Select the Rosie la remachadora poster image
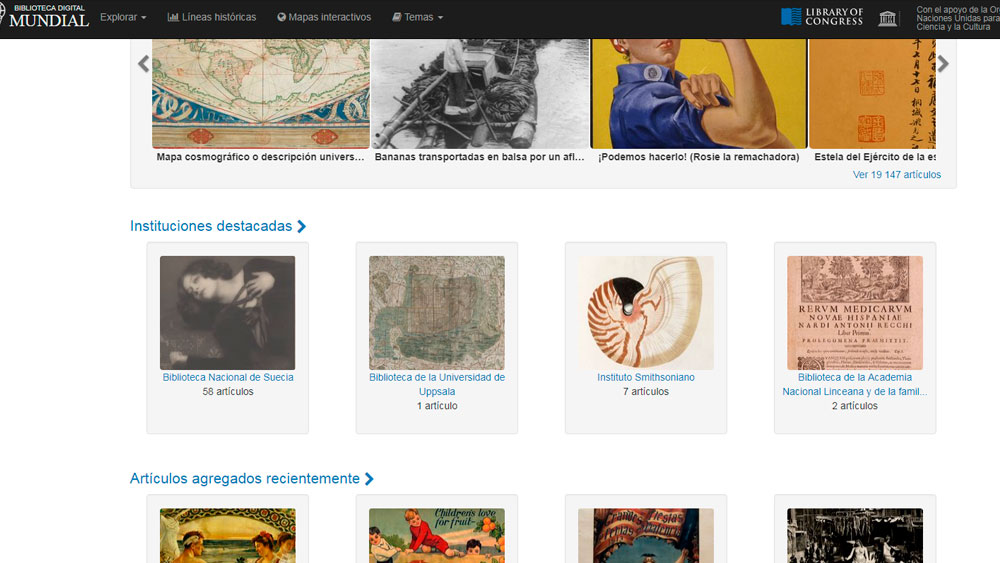Screen dimensions: 1000x563 (699, 94)
